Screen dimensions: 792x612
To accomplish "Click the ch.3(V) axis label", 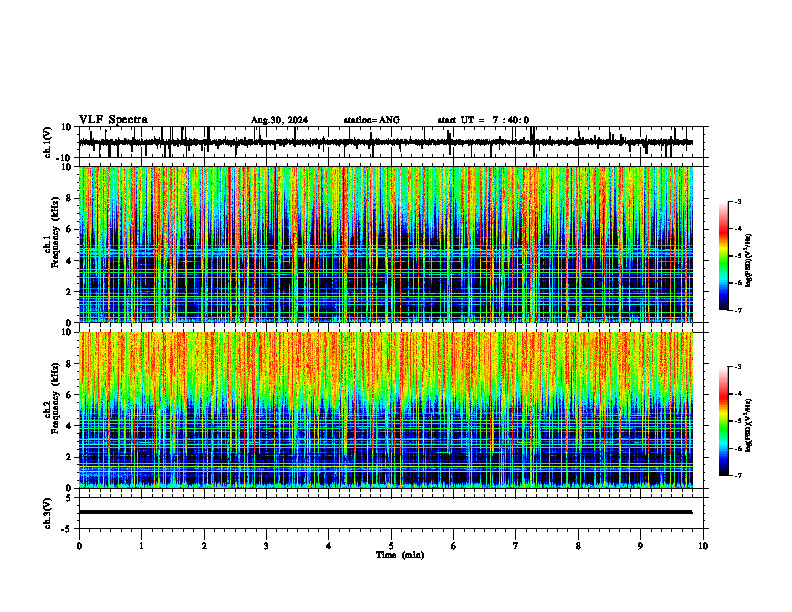I will pos(48,513).
